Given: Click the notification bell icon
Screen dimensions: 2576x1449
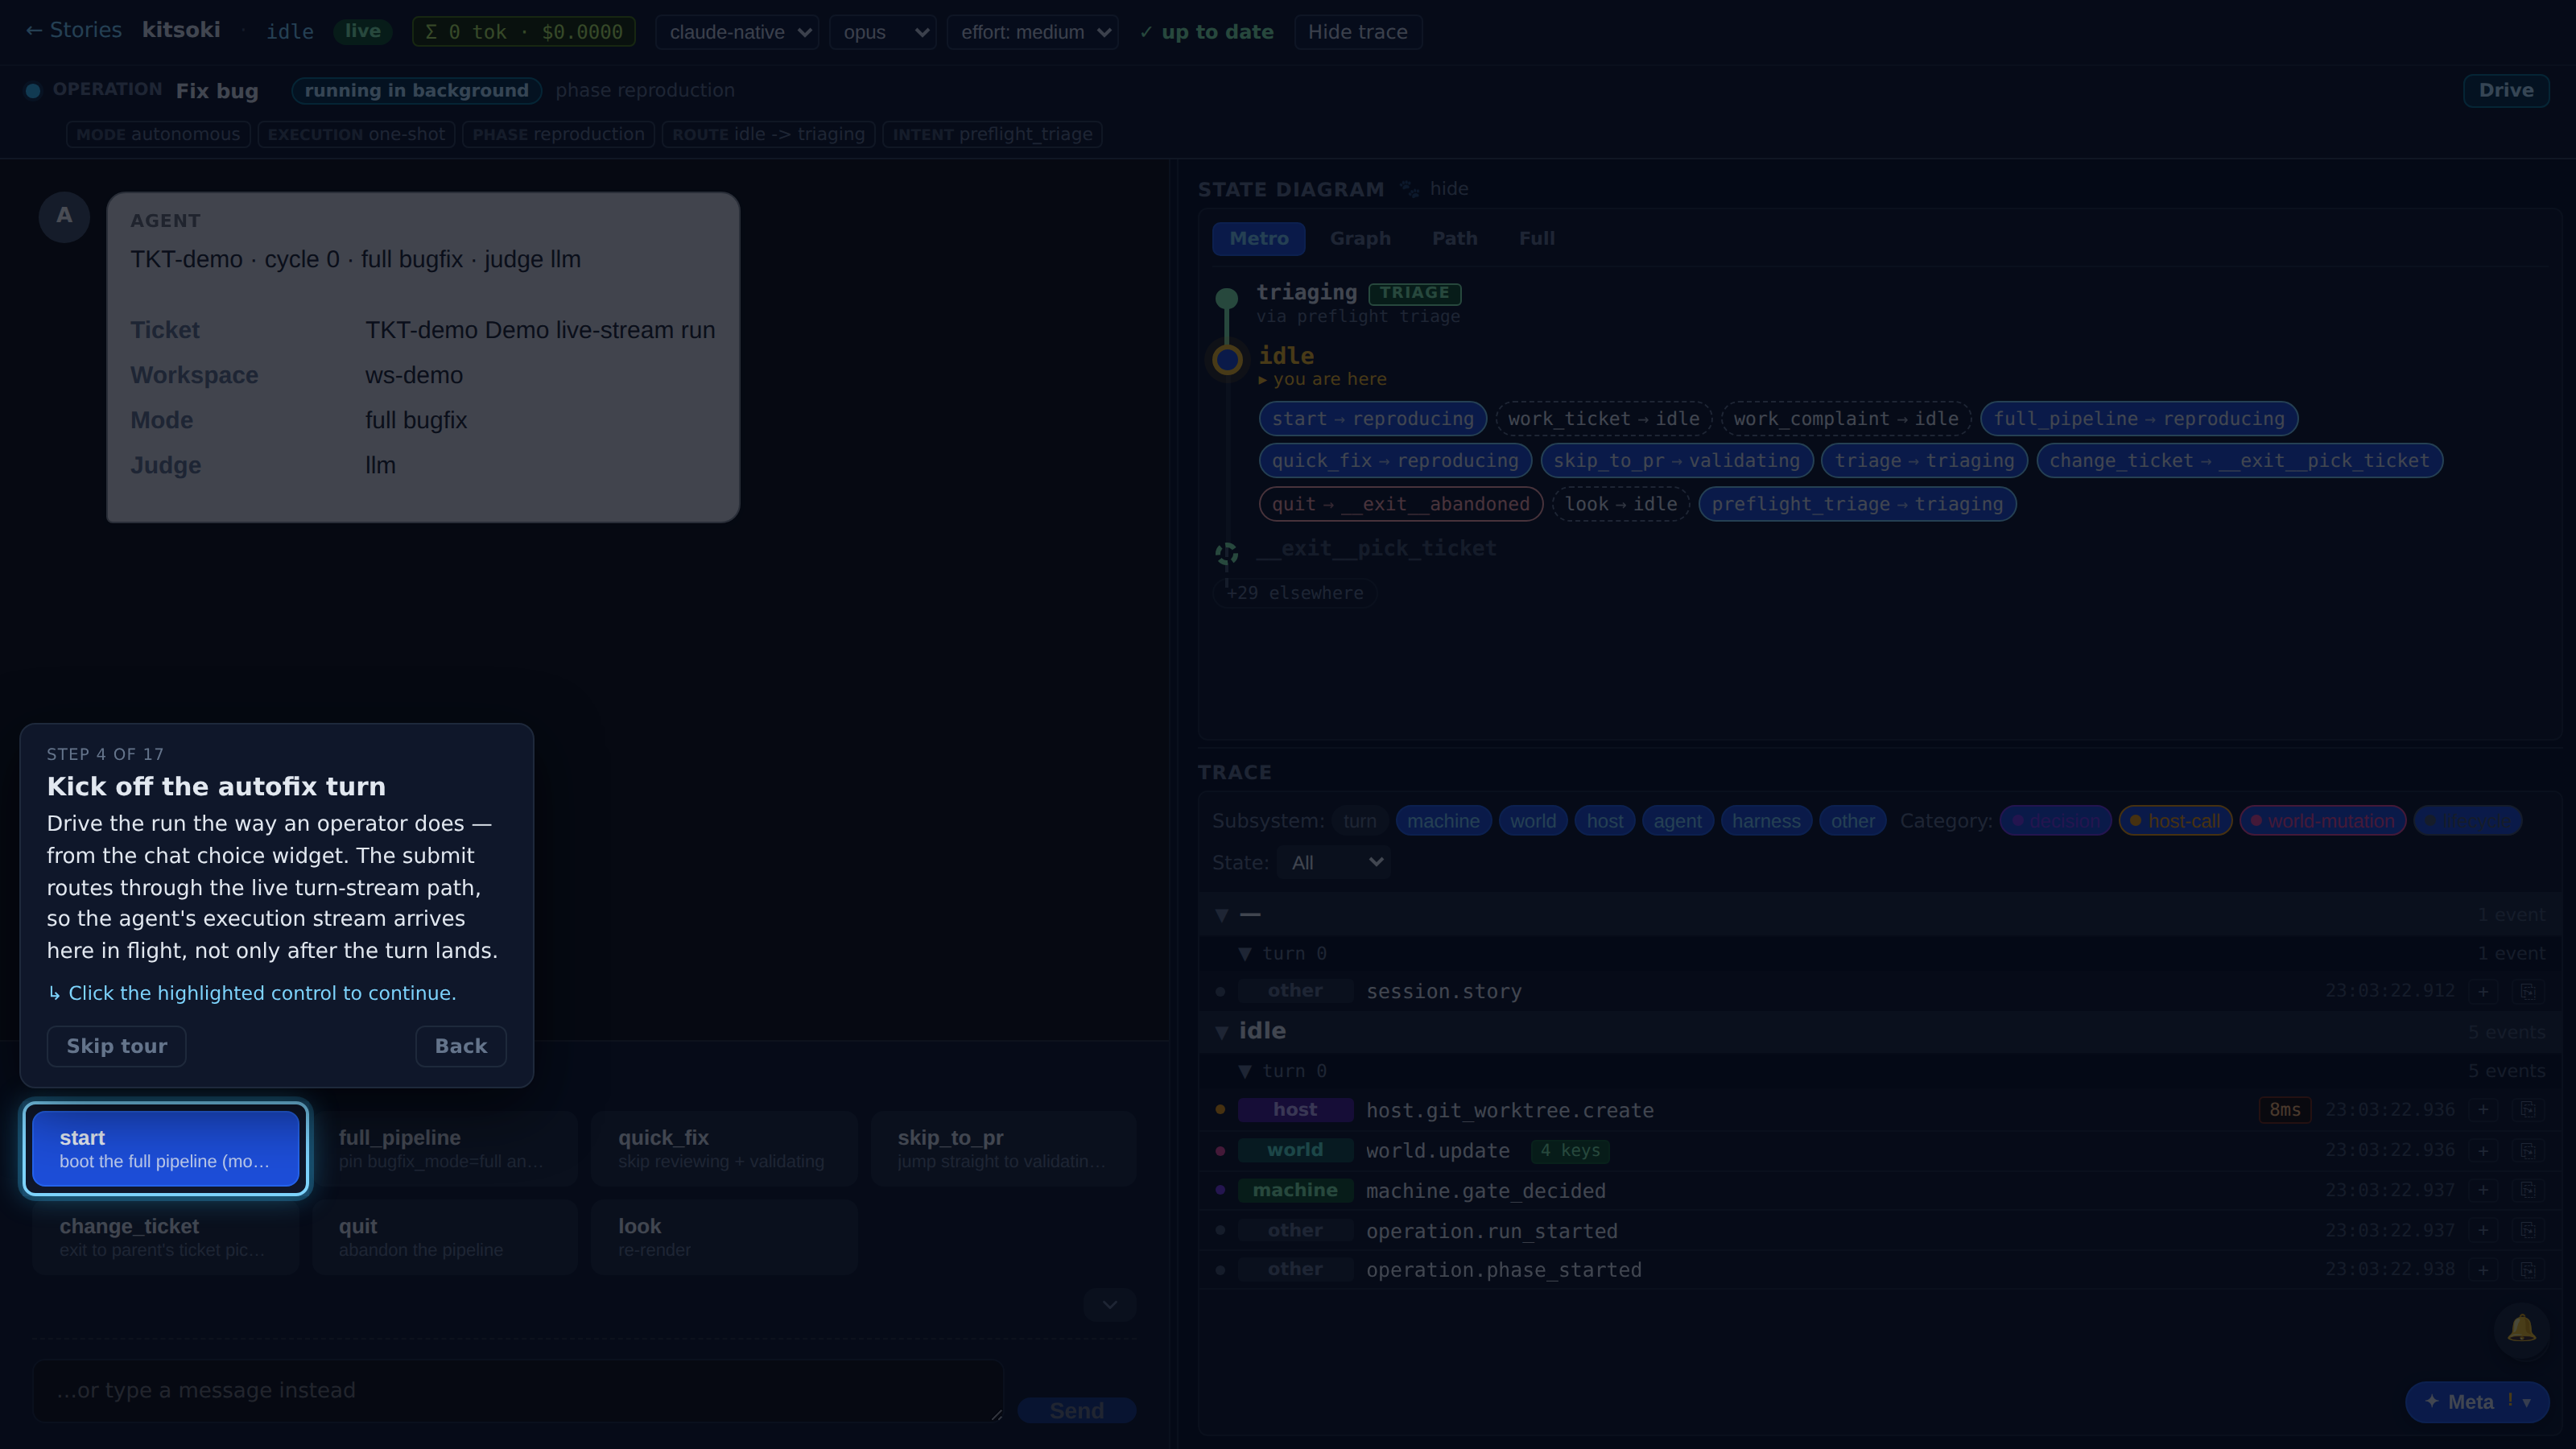Looking at the screenshot, I should 2521,1329.
